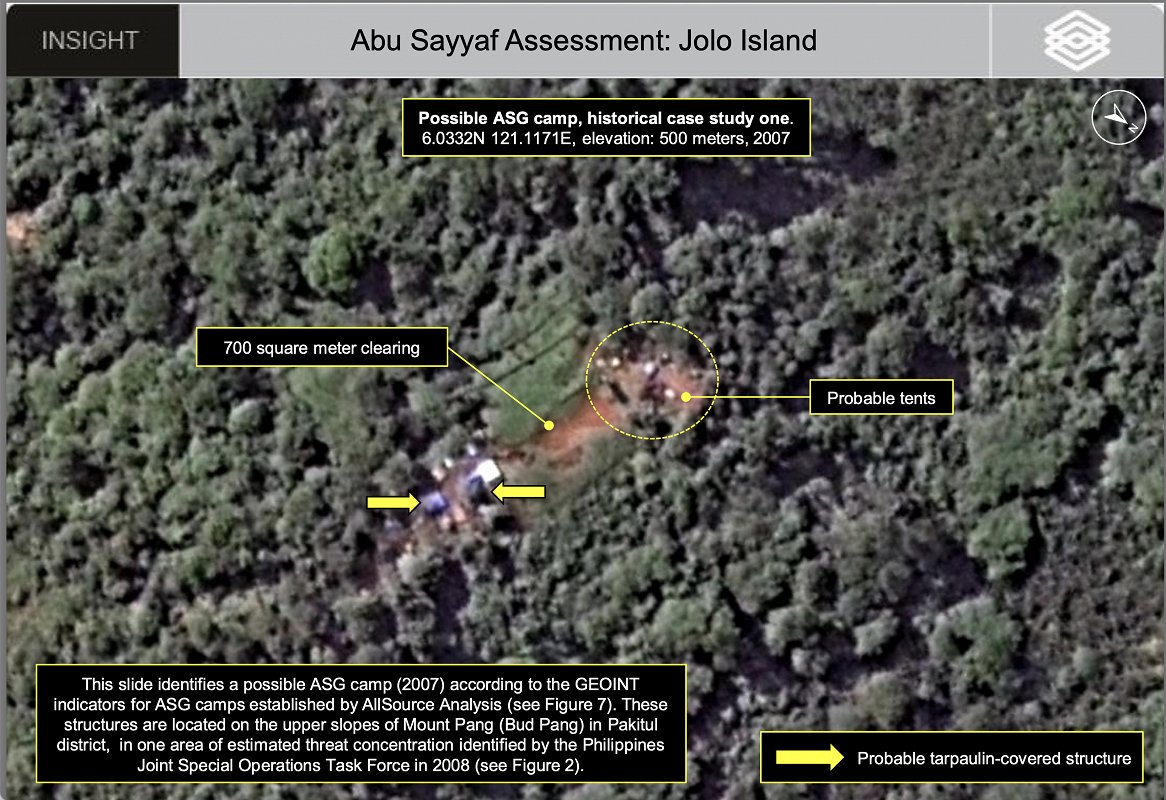The height and width of the screenshot is (800, 1166).
Task: Click the blue tarpaulin structure near left arrow
Action: 436,500
